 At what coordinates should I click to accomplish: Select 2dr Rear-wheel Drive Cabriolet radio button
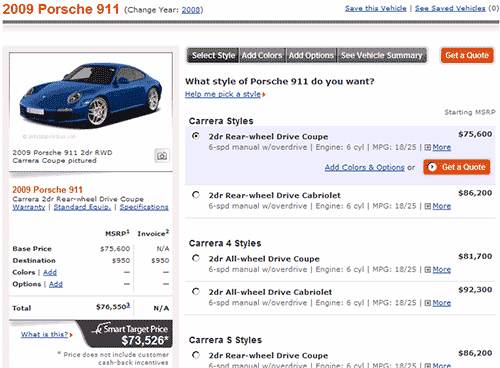[x=196, y=195]
